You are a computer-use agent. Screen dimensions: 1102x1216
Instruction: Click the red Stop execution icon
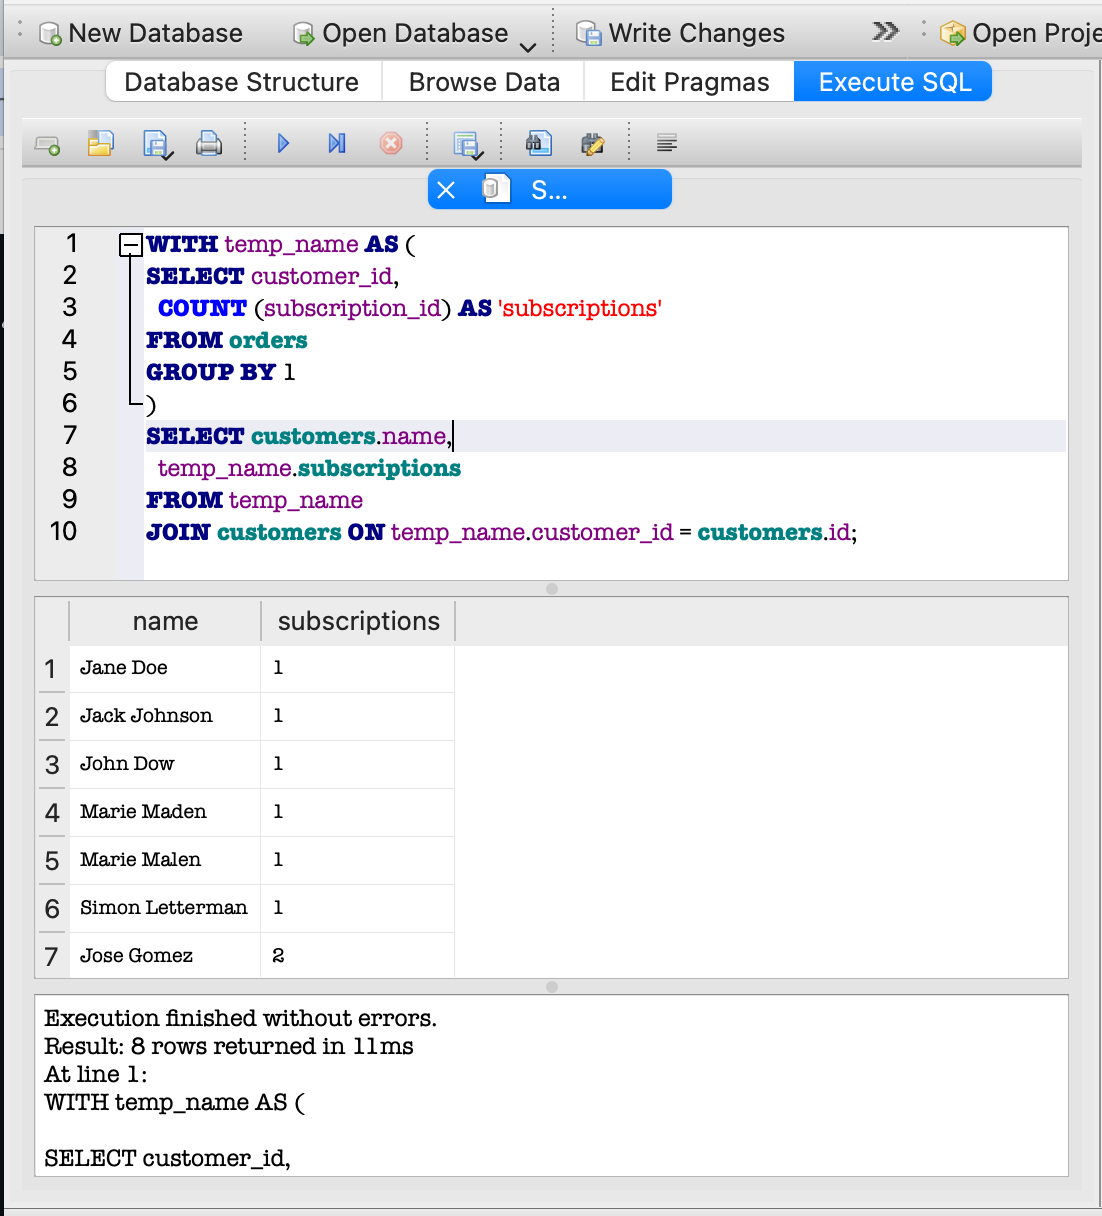coord(391,144)
